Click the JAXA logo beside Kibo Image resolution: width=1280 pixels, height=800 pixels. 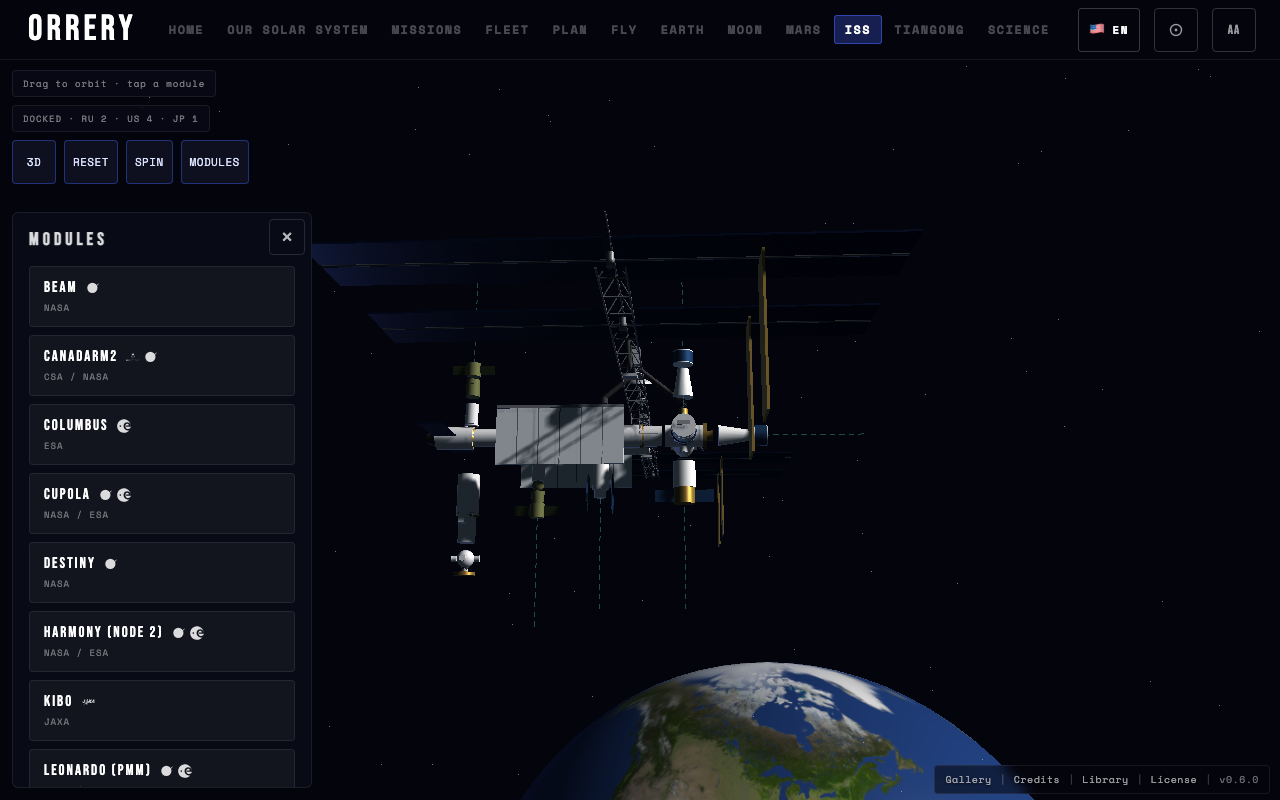click(x=88, y=702)
